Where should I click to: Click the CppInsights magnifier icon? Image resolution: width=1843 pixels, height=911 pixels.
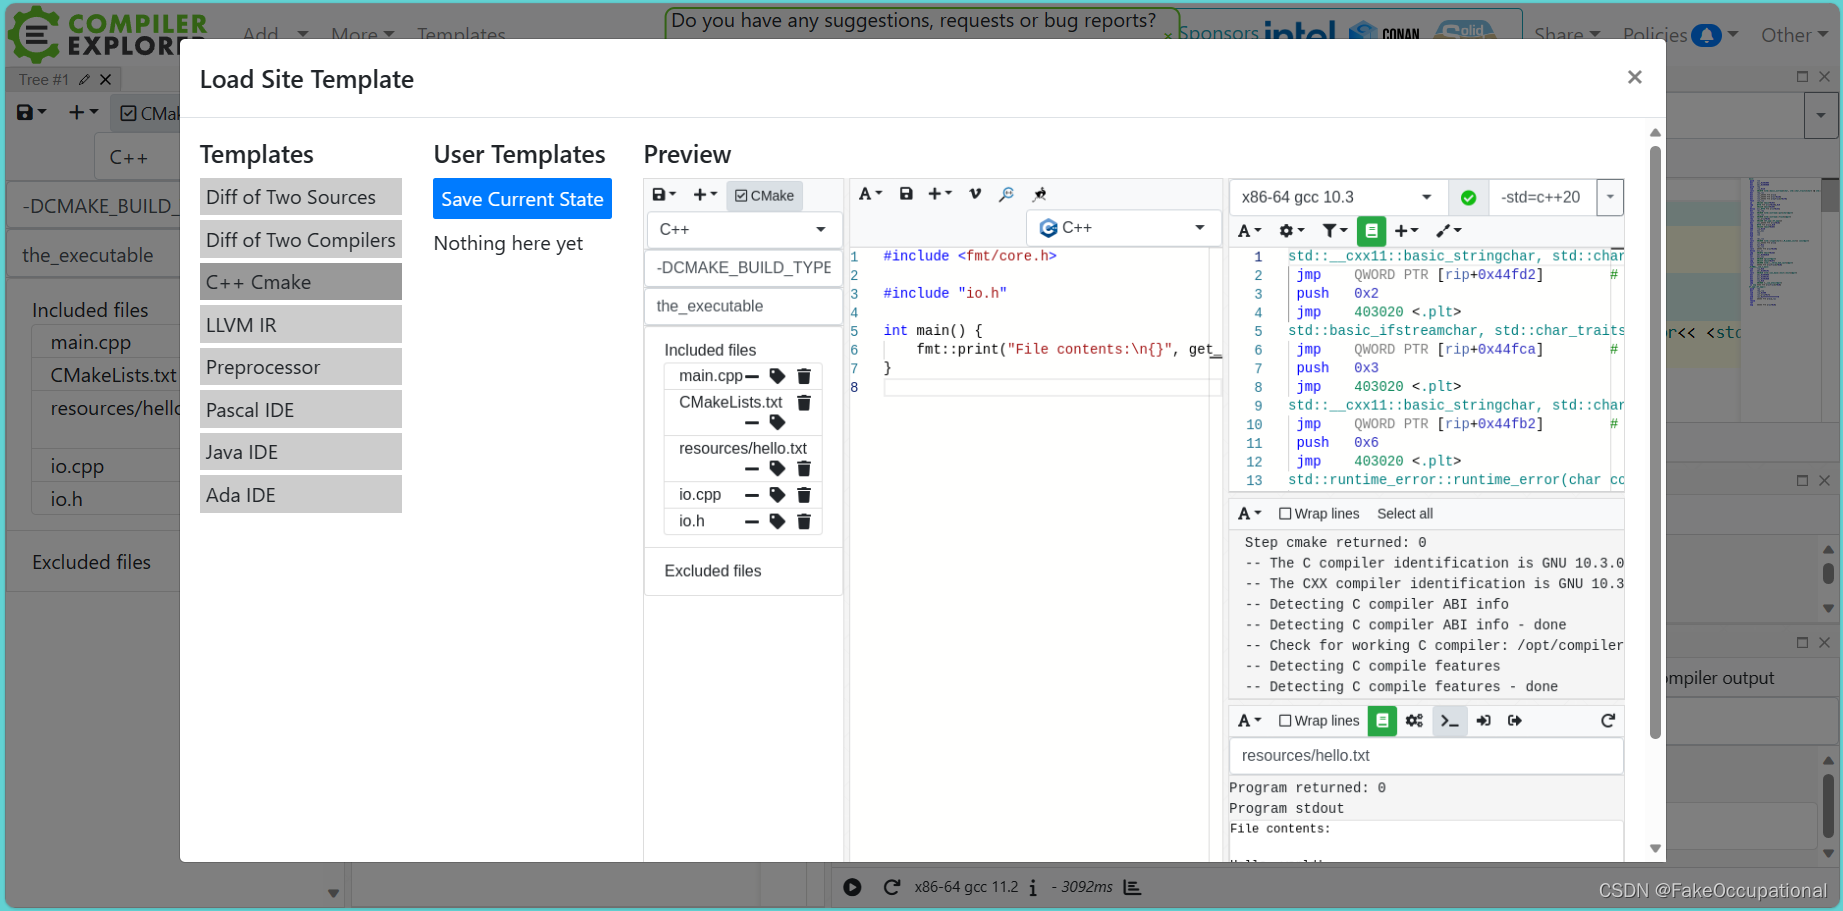point(1006,194)
